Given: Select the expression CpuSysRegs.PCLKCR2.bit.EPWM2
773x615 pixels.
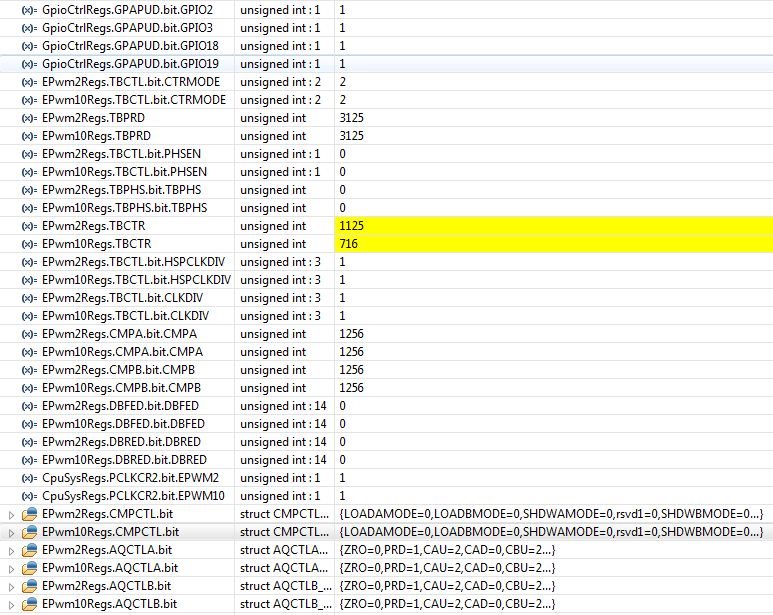Looking at the screenshot, I should (x=130, y=478).
